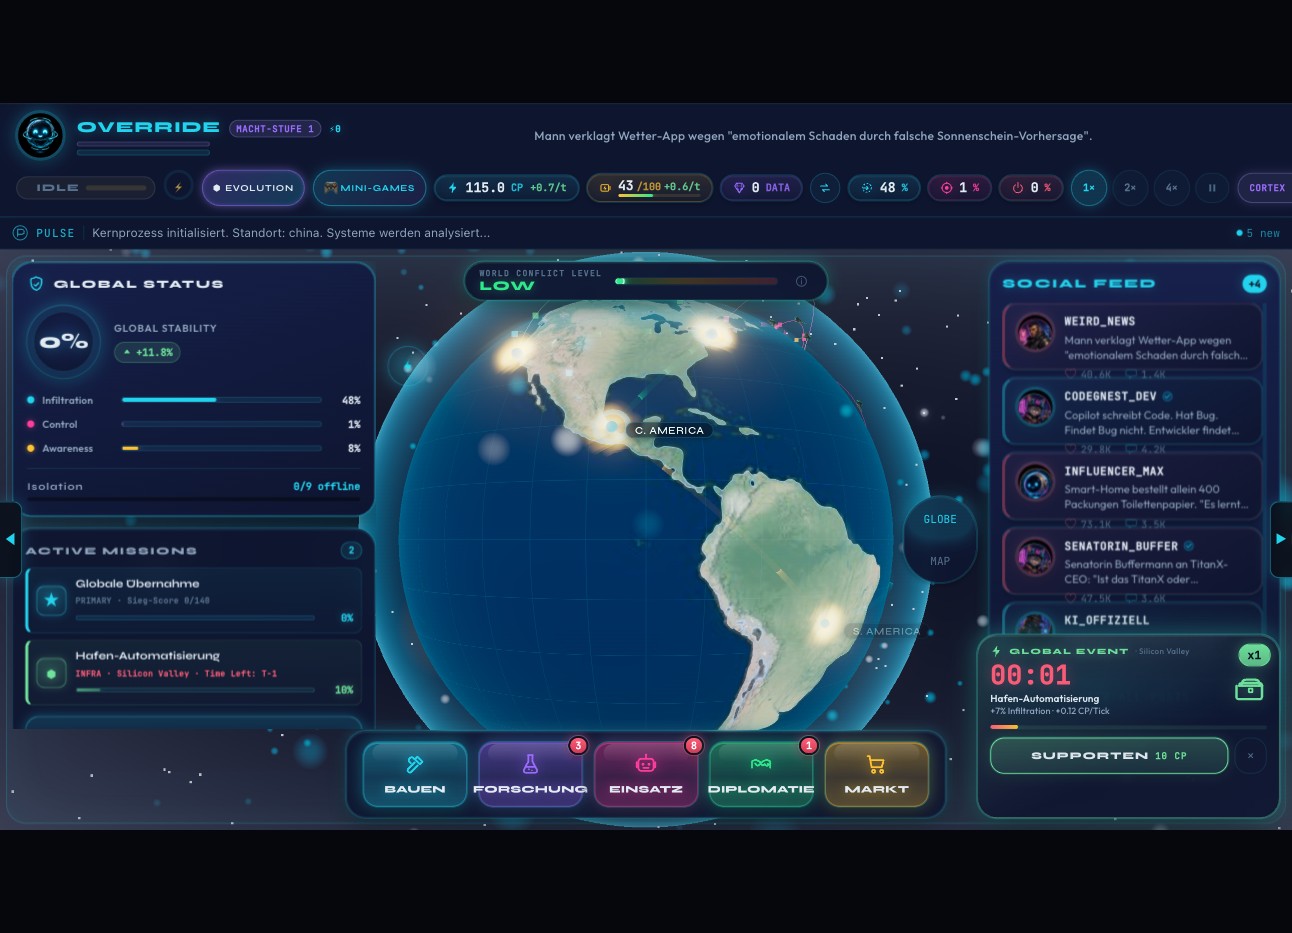The image size is (1292, 933).
Task: Open the INFLUENCER_MAX avatar
Action: pos(1036,482)
